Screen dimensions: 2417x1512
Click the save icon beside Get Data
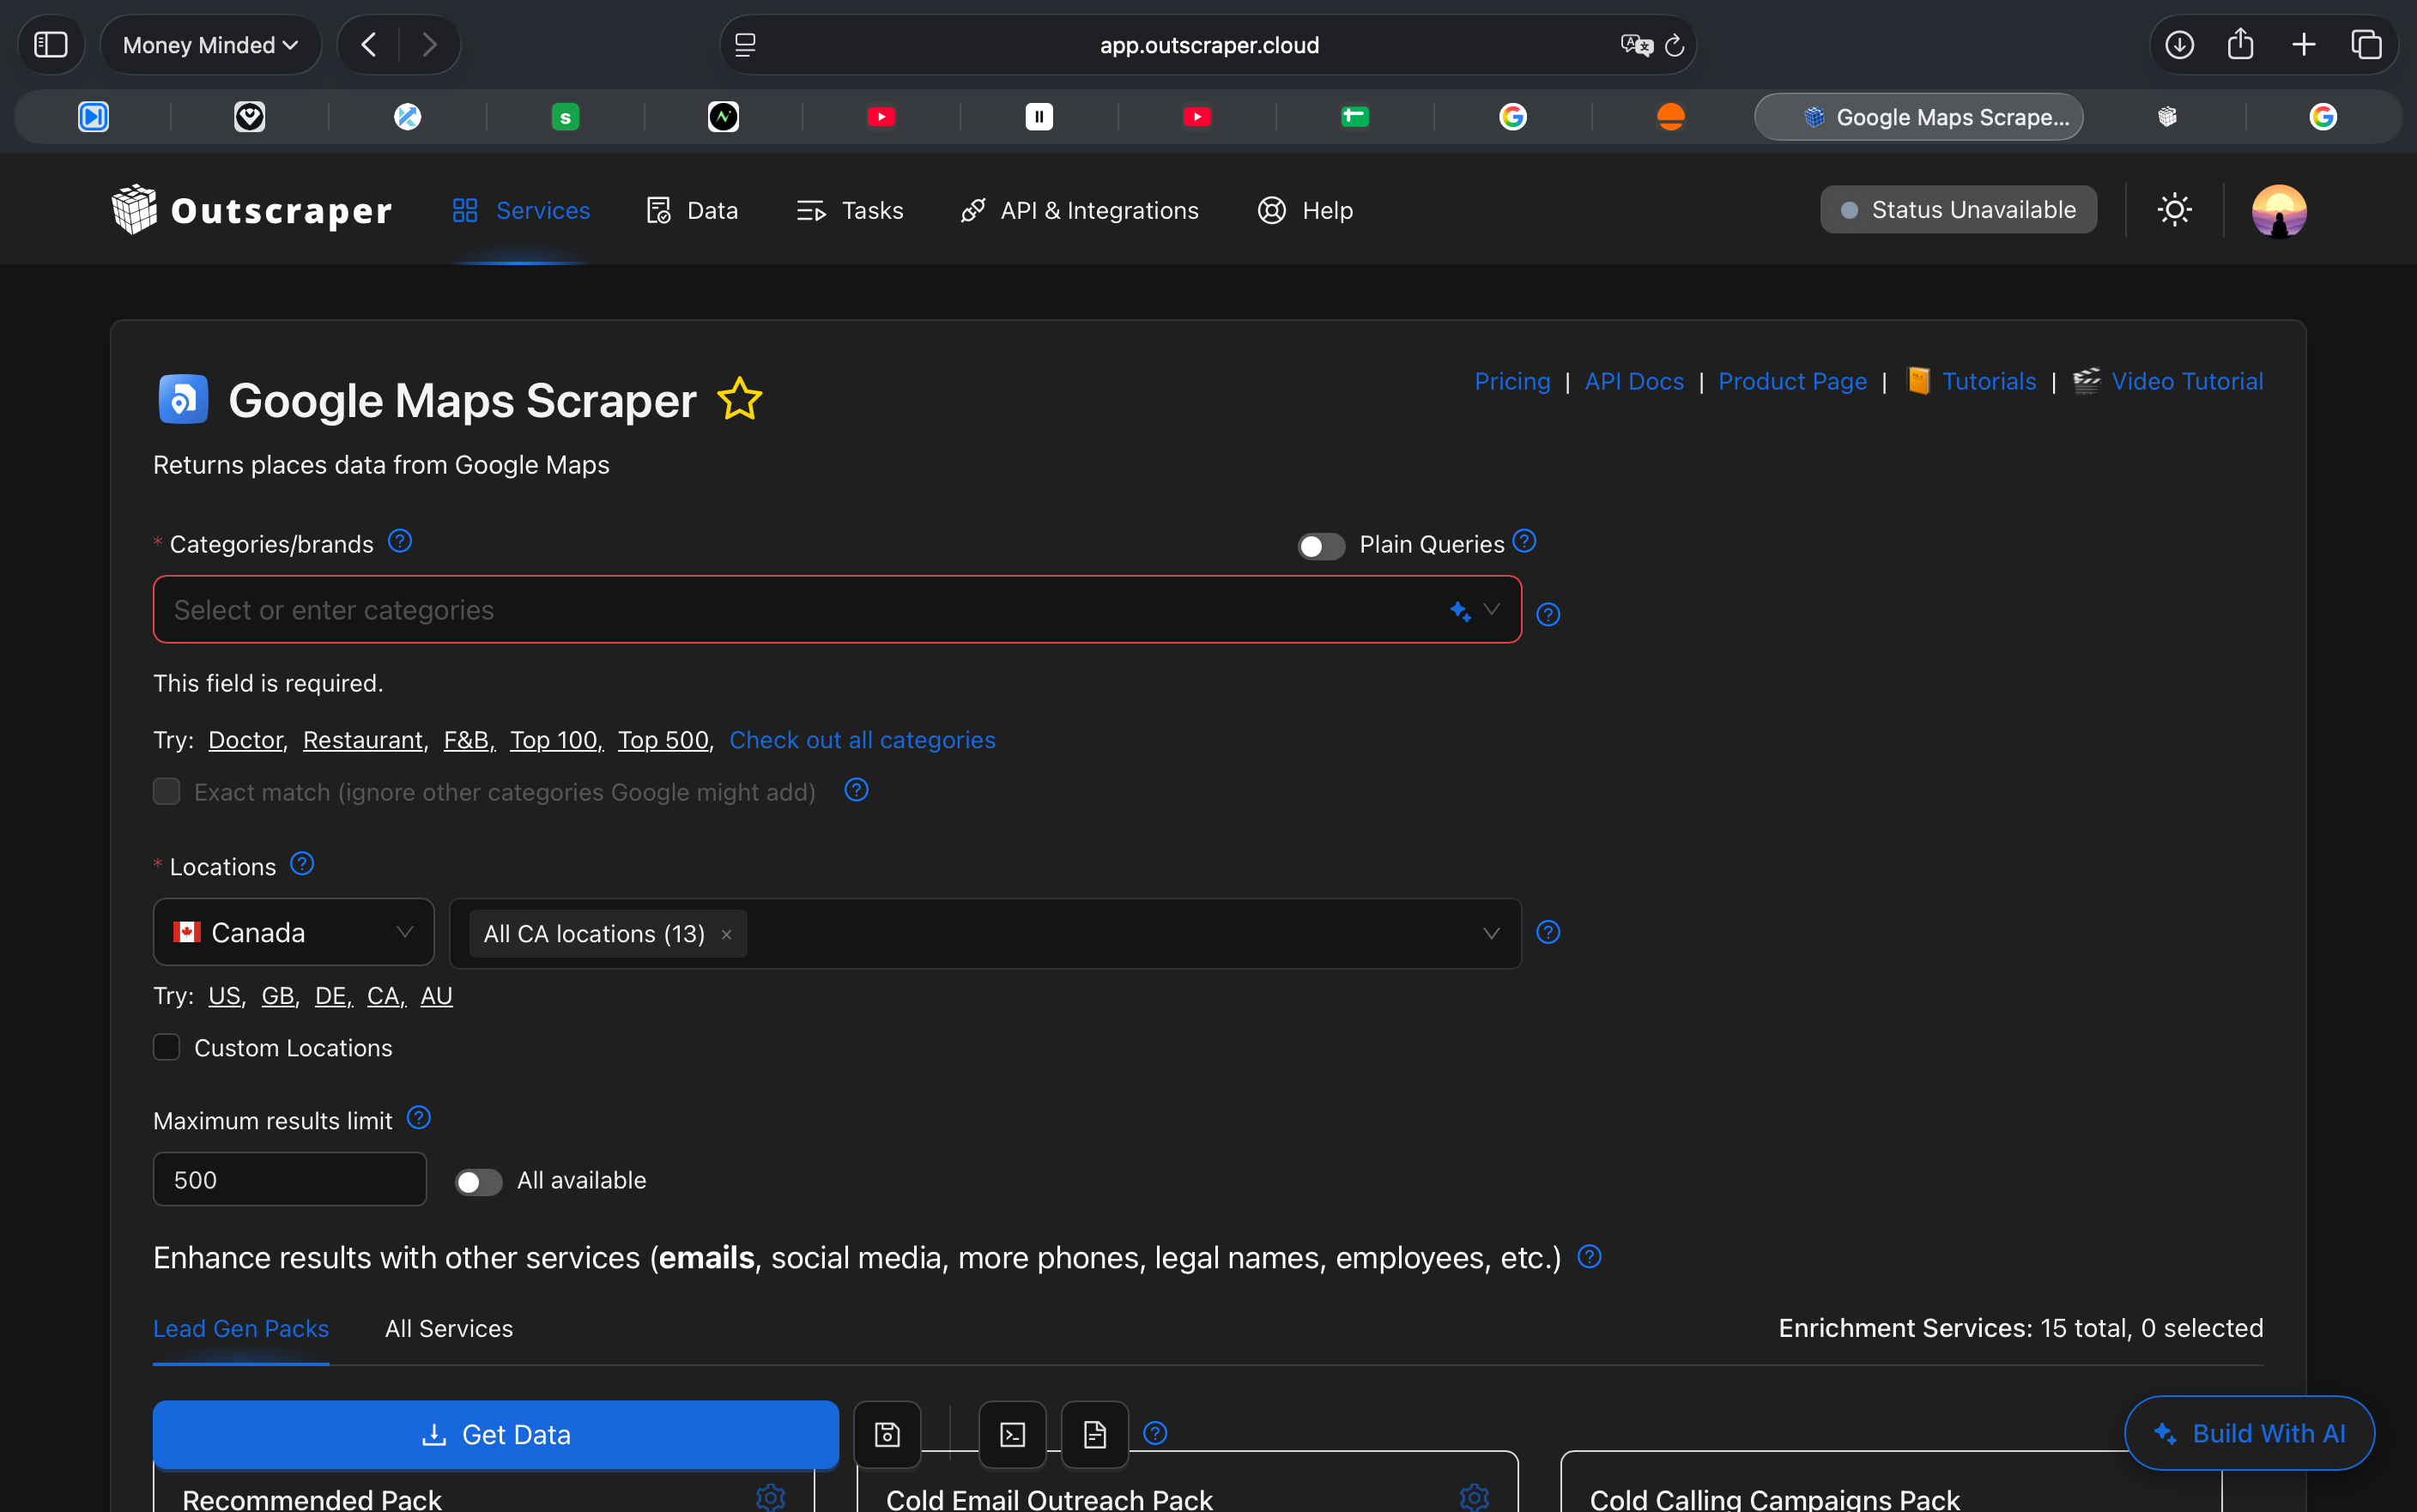point(887,1434)
